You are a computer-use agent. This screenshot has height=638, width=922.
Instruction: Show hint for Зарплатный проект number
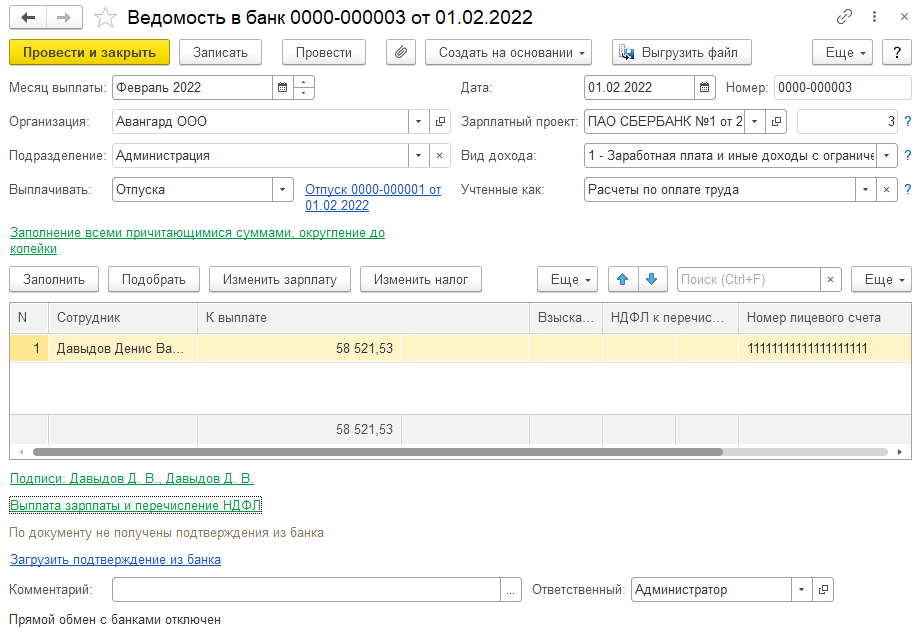click(908, 122)
